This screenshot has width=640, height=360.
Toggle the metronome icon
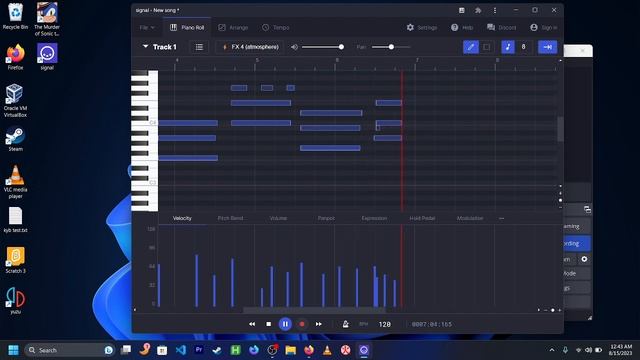[x=345, y=324]
